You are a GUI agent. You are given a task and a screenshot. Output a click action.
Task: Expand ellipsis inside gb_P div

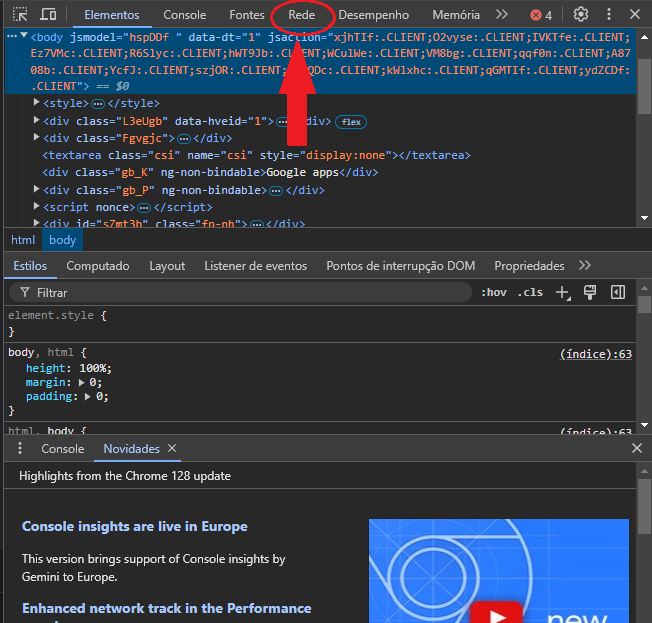(276, 191)
